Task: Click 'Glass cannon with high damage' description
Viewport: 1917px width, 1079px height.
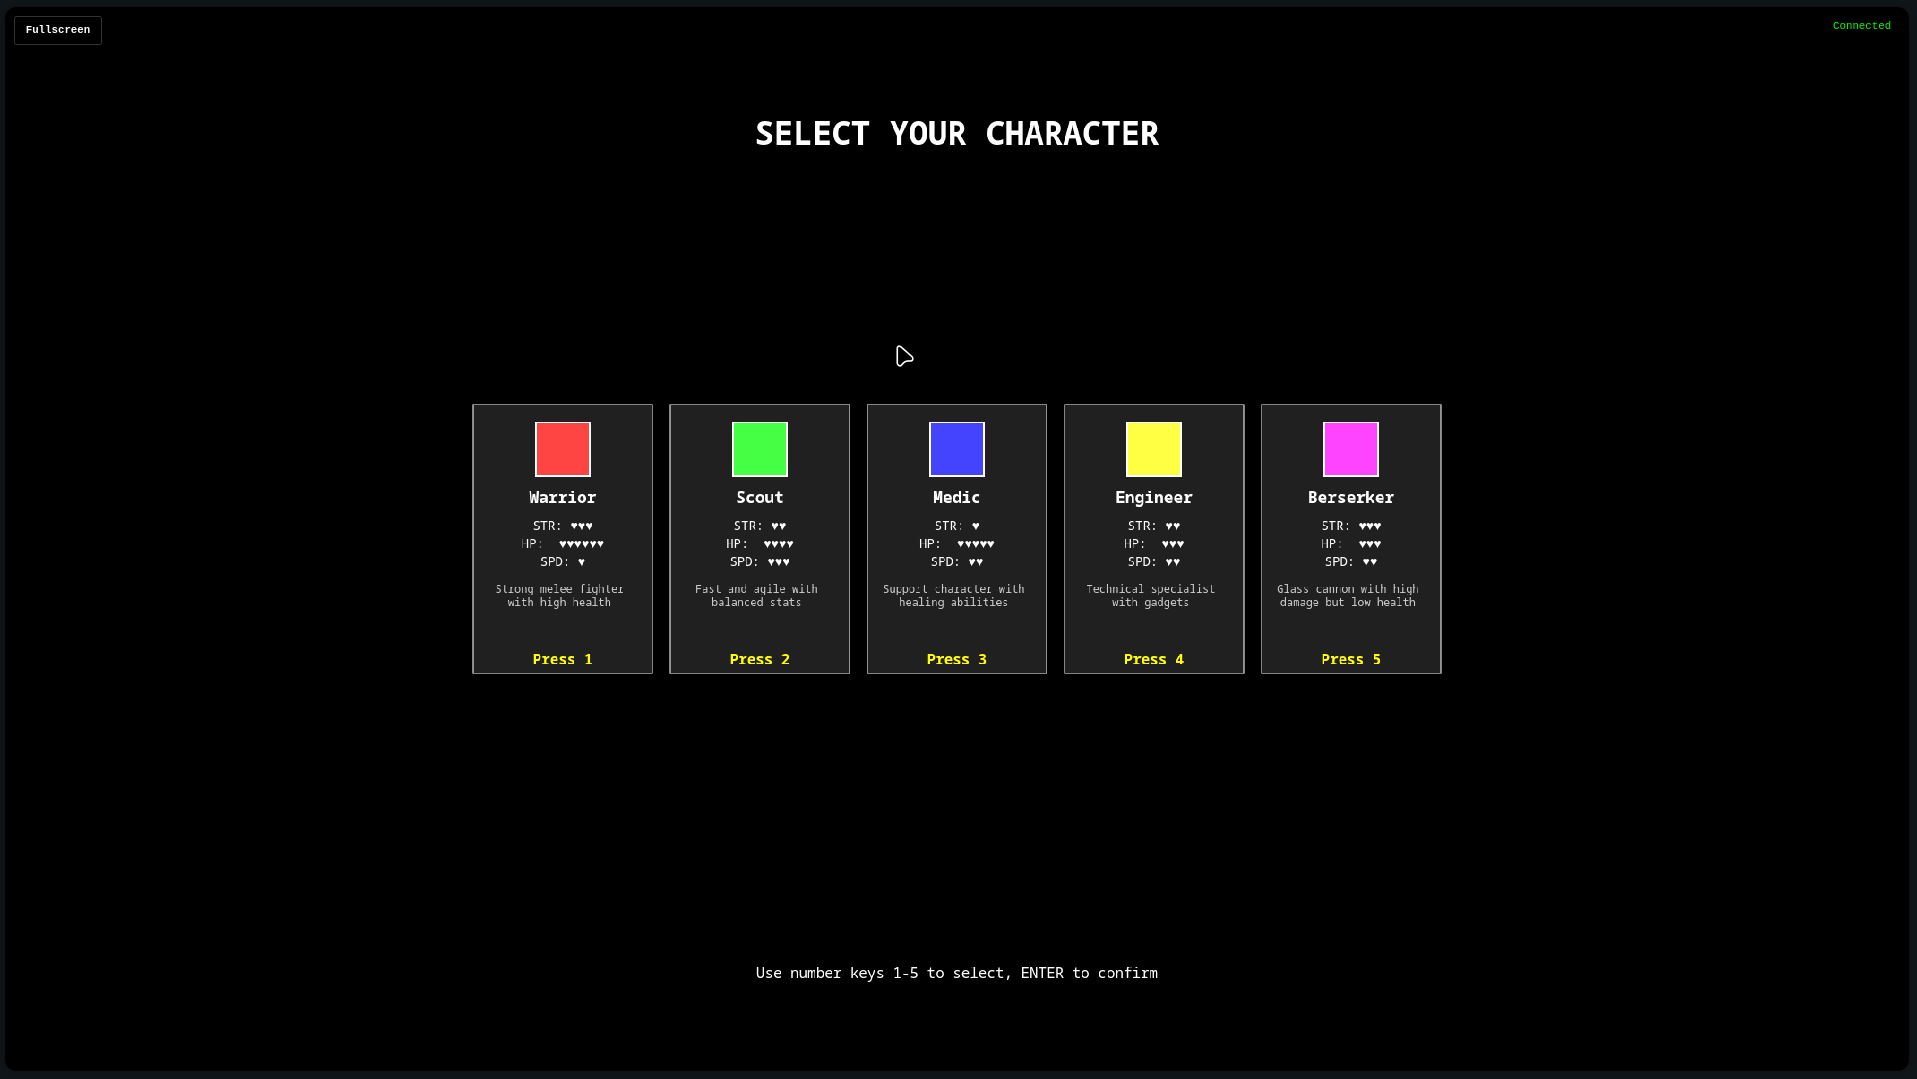Action: click(x=1348, y=596)
